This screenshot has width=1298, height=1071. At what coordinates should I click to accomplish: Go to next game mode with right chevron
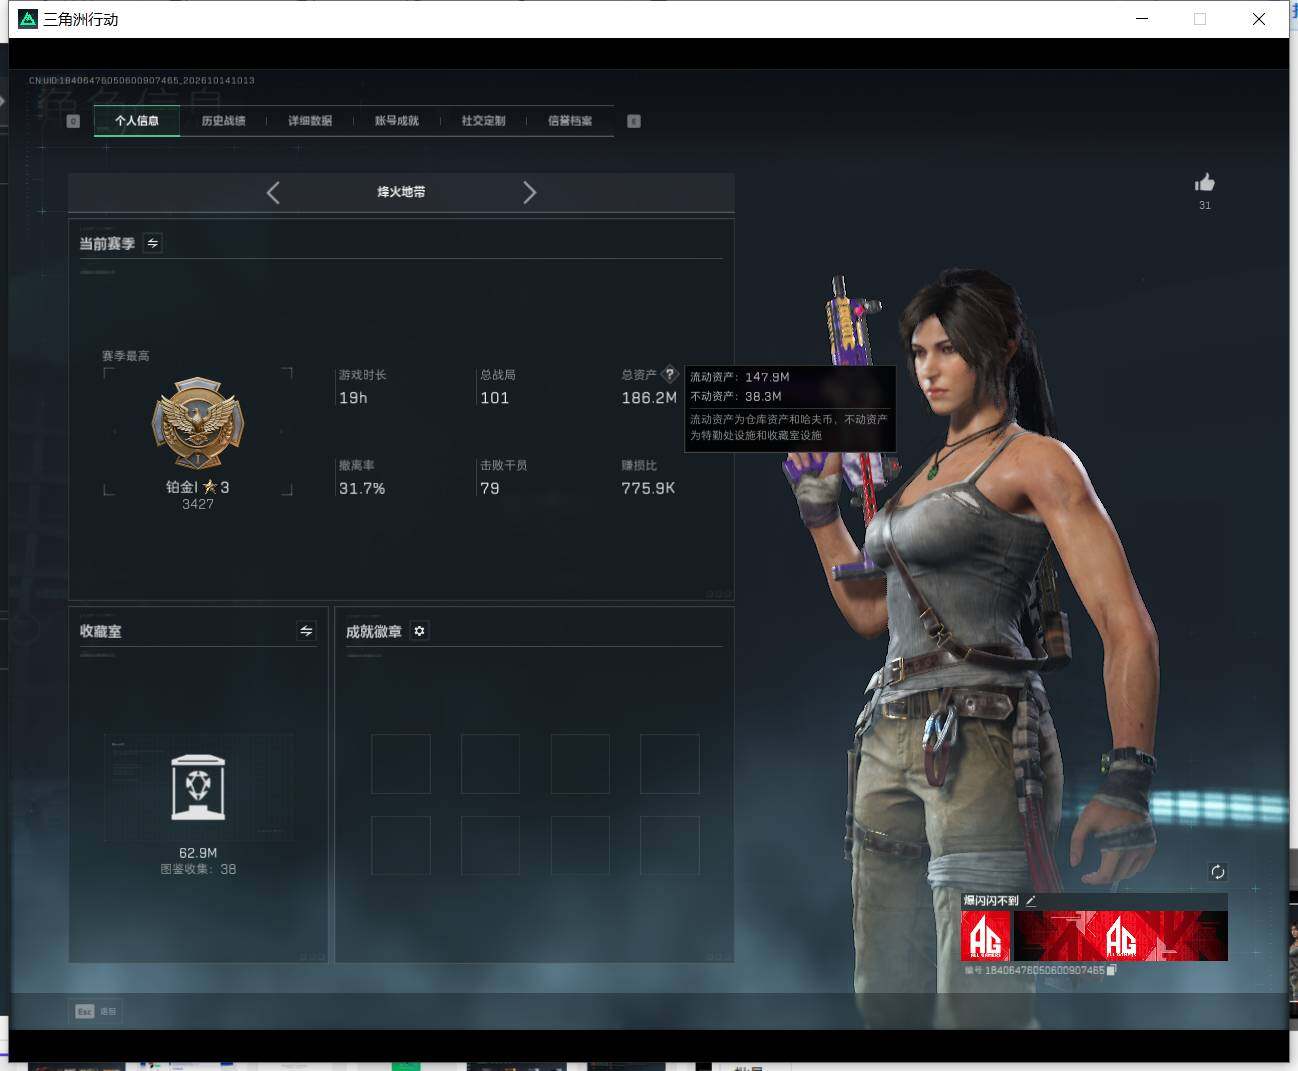pyautogui.click(x=529, y=192)
